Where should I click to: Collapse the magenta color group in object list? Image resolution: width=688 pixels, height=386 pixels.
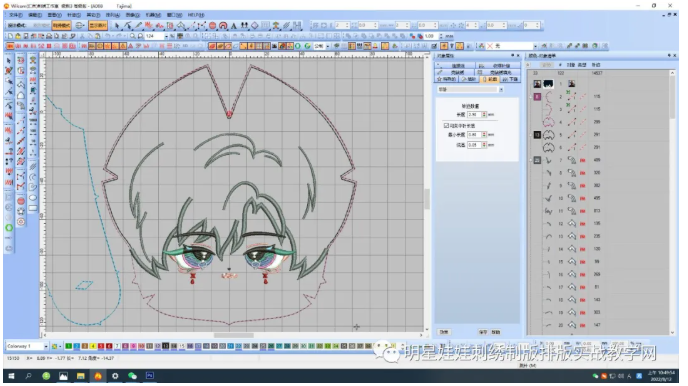[x=530, y=96]
